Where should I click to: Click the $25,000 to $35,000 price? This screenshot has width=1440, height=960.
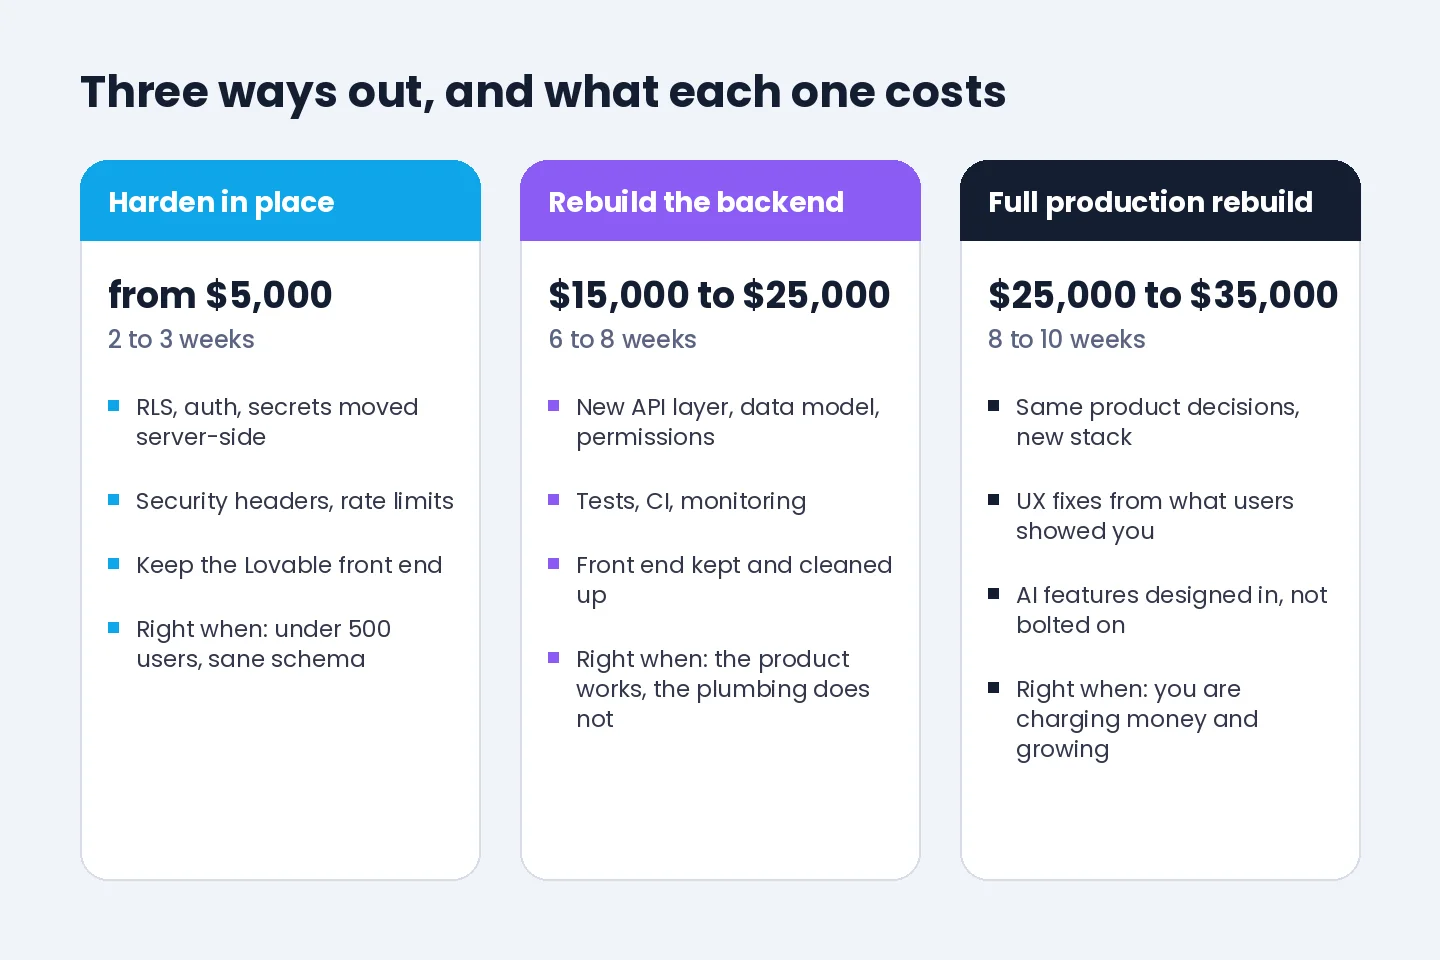pyautogui.click(x=1163, y=295)
